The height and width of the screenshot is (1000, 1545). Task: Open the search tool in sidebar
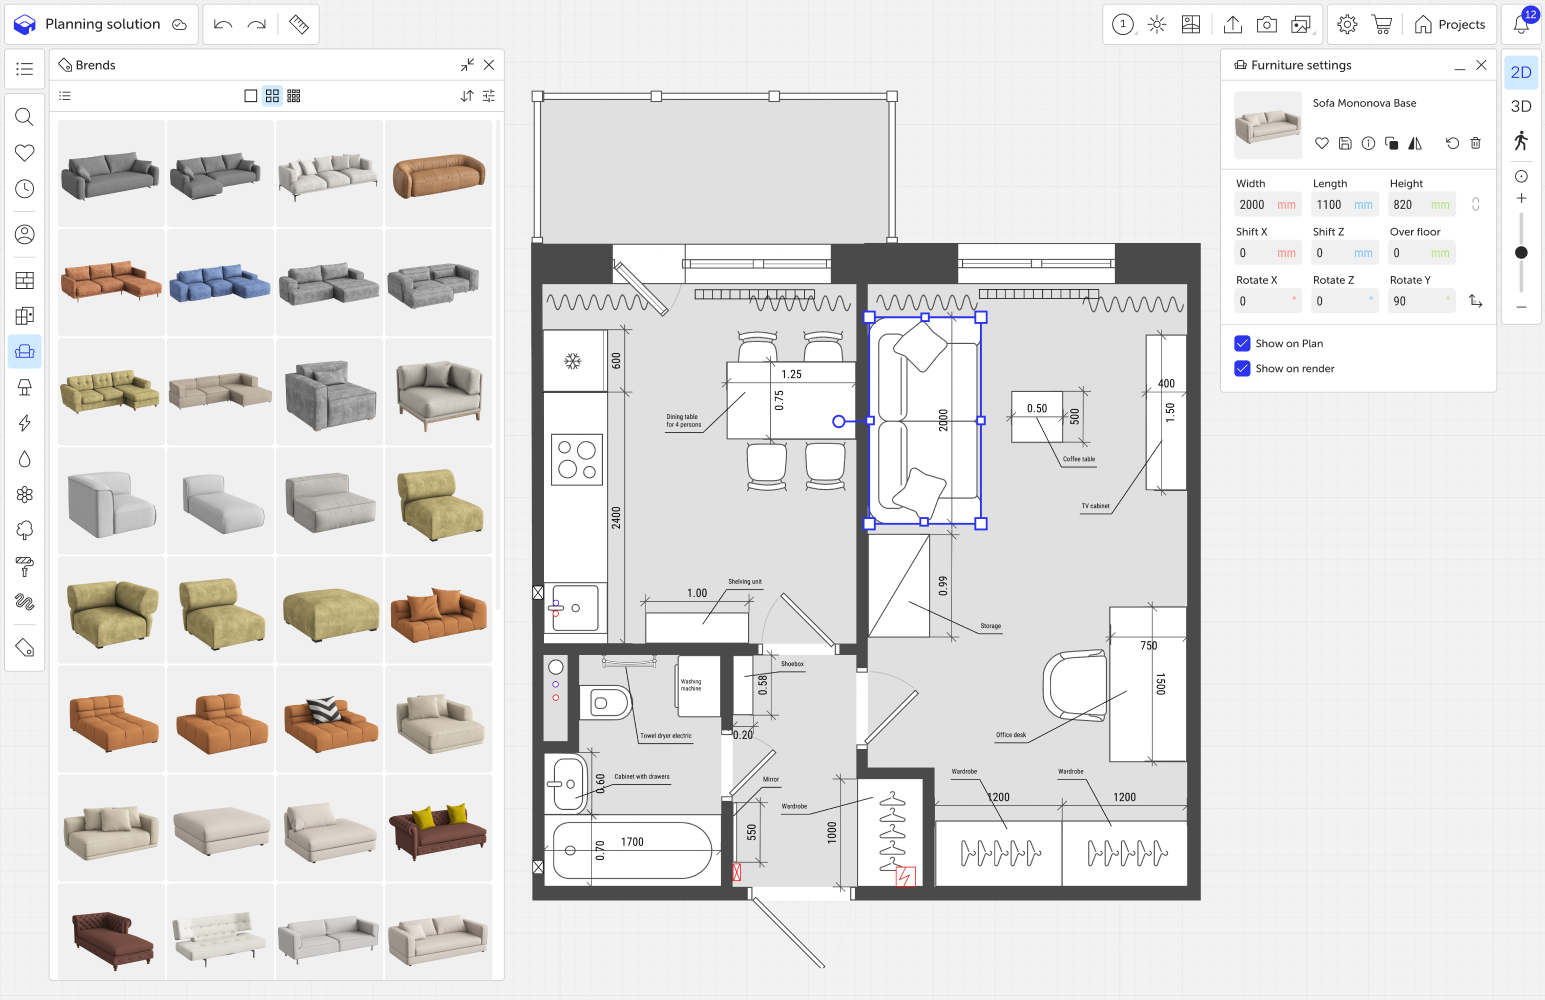click(x=25, y=117)
